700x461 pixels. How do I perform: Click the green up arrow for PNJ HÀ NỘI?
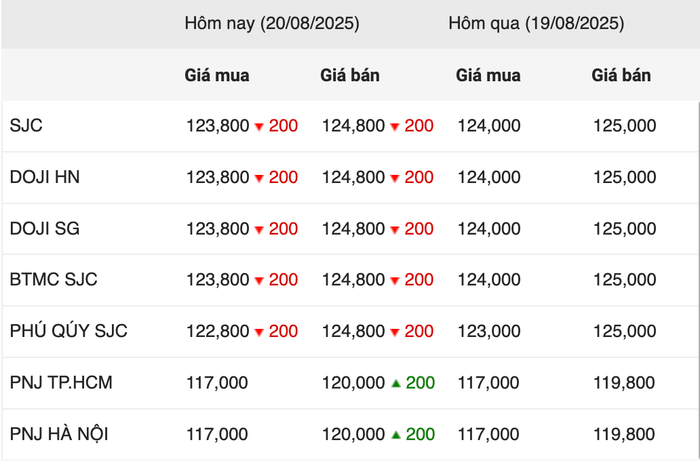[x=396, y=434]
